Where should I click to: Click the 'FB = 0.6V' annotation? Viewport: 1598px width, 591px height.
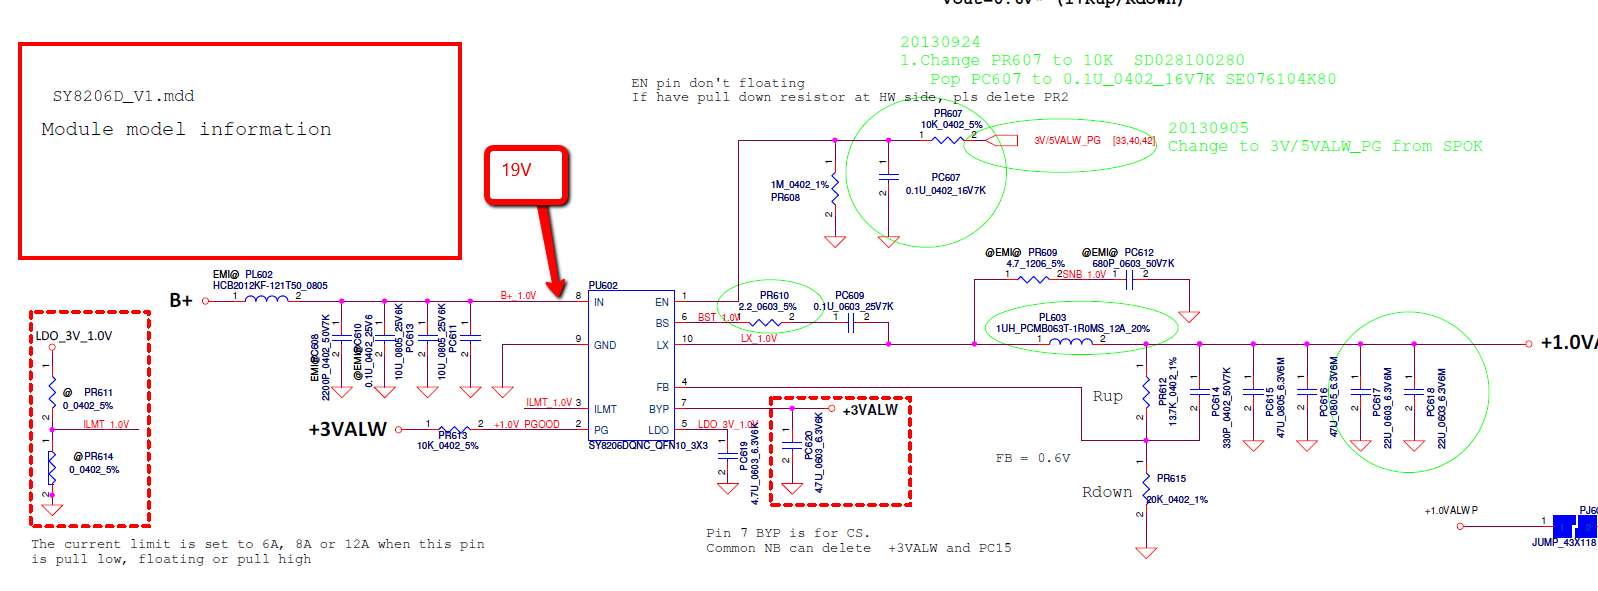click(x=1032, y=458)
